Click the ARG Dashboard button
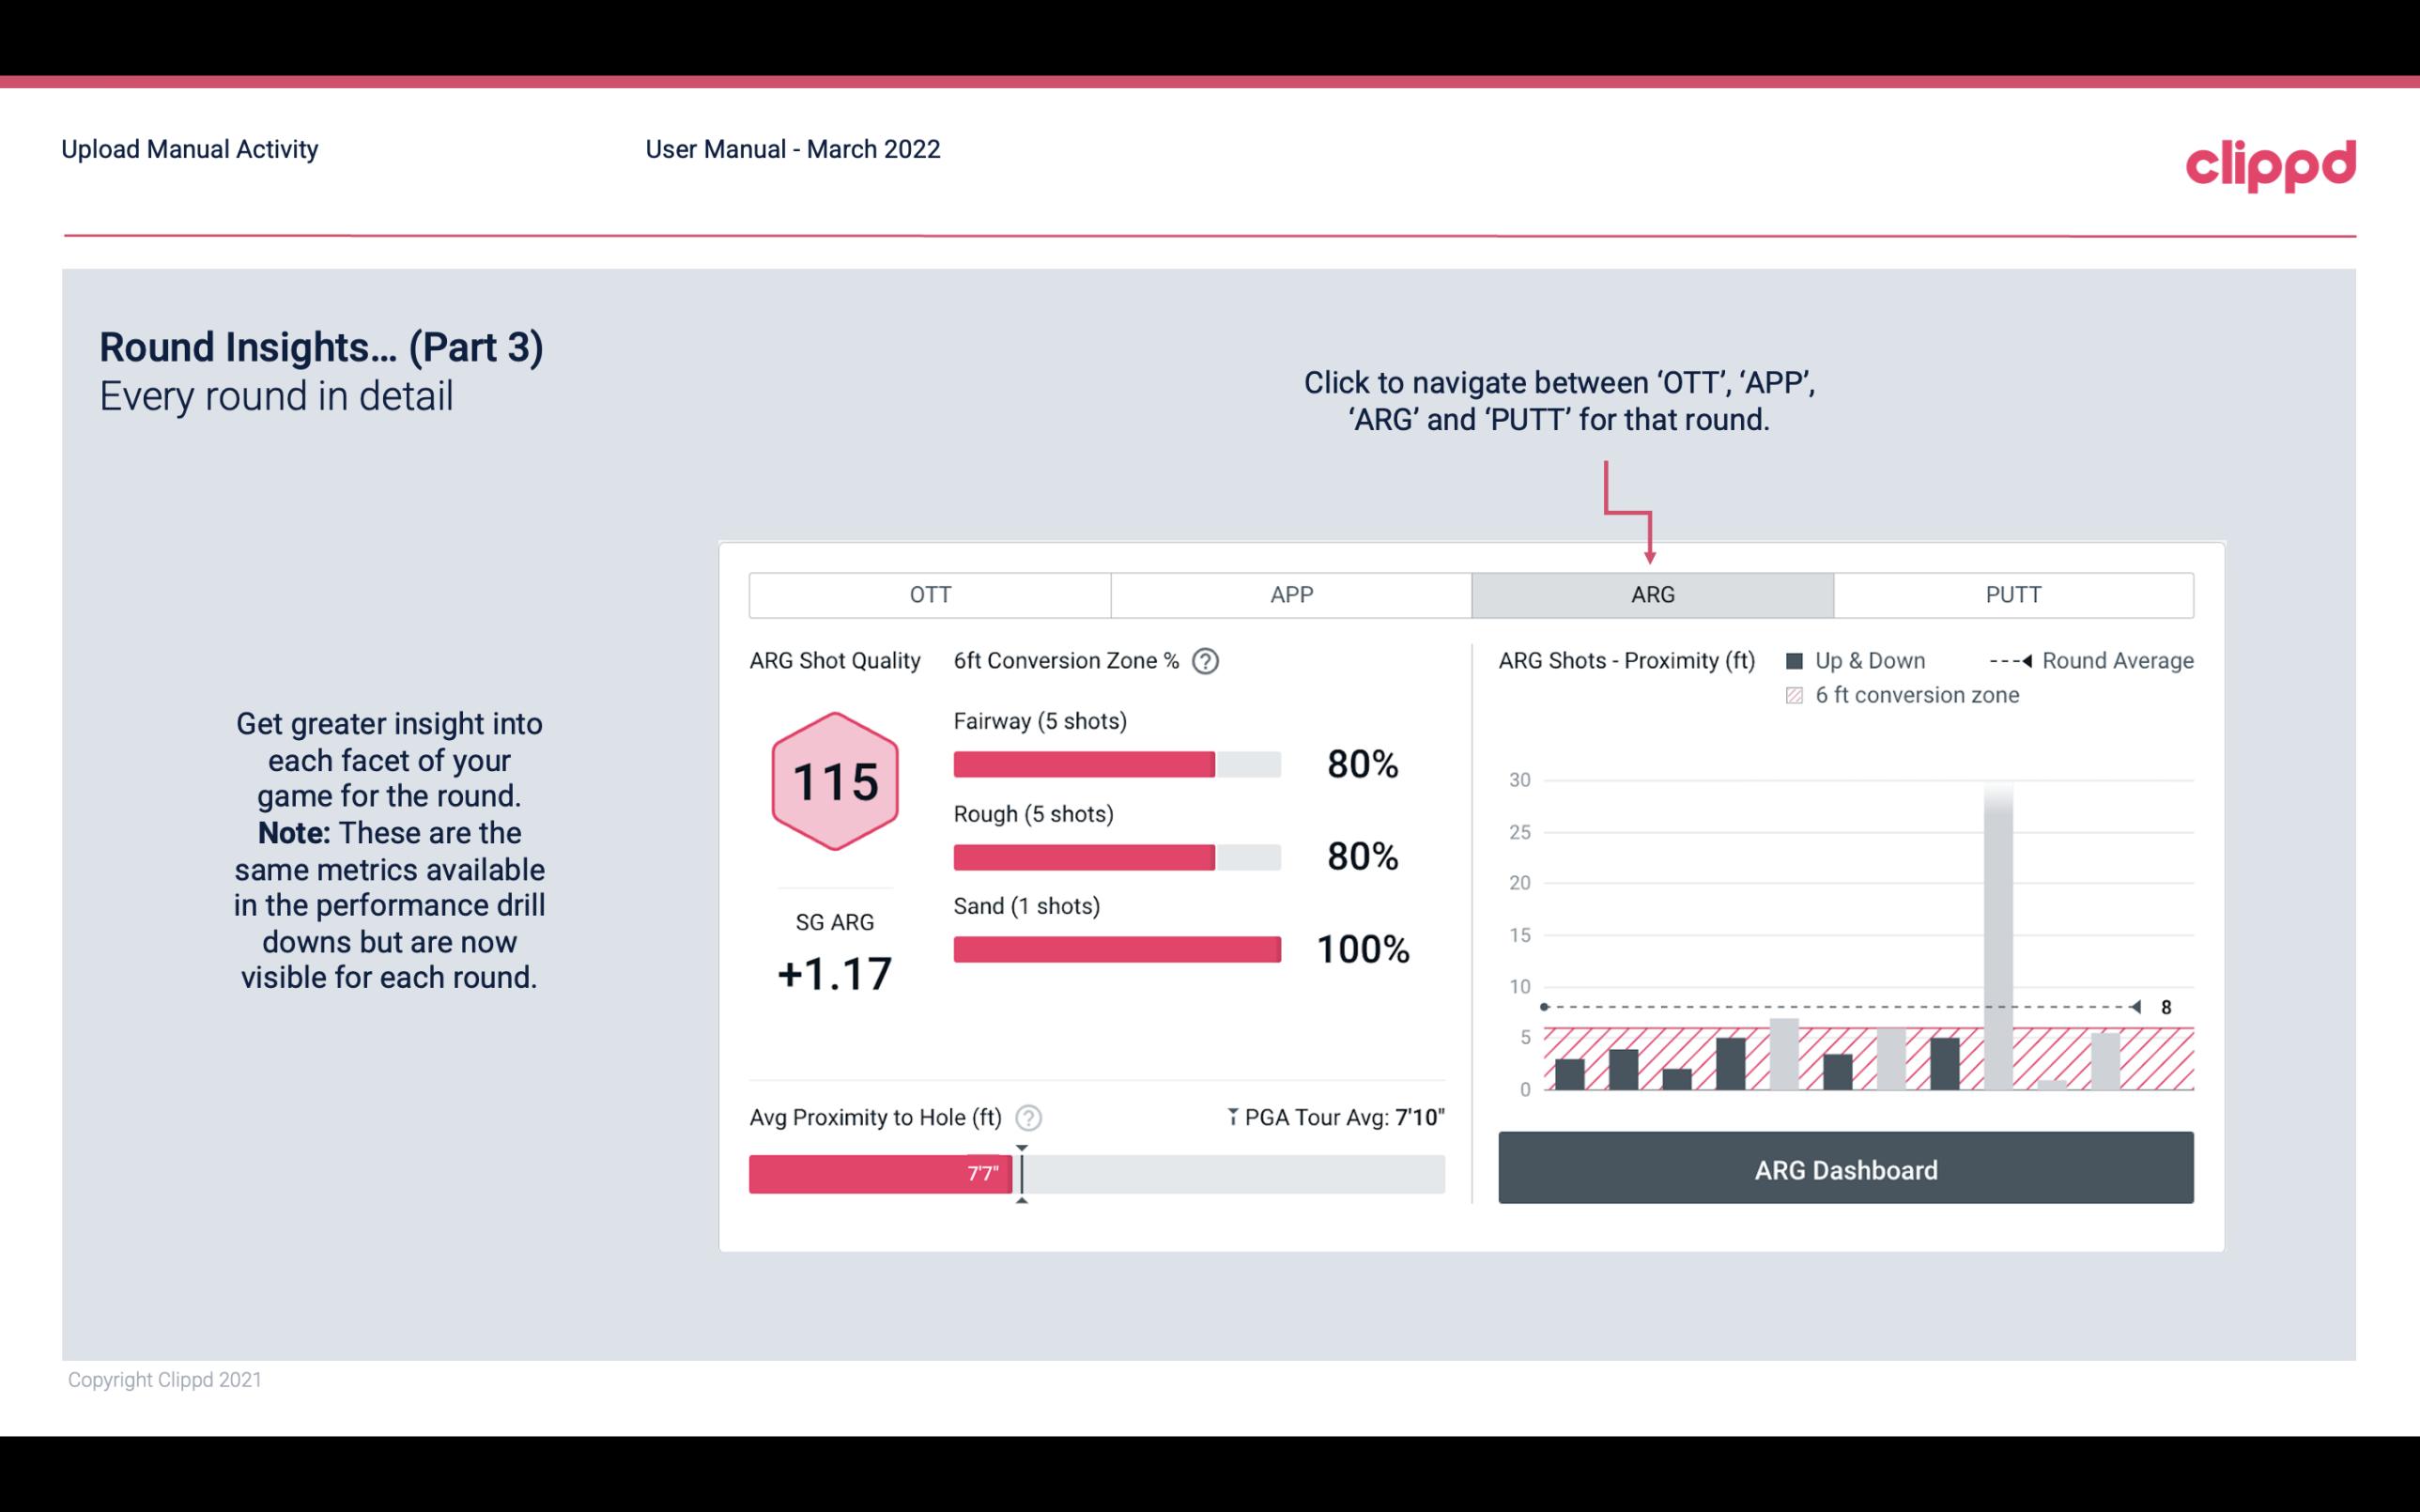 1847,1169
